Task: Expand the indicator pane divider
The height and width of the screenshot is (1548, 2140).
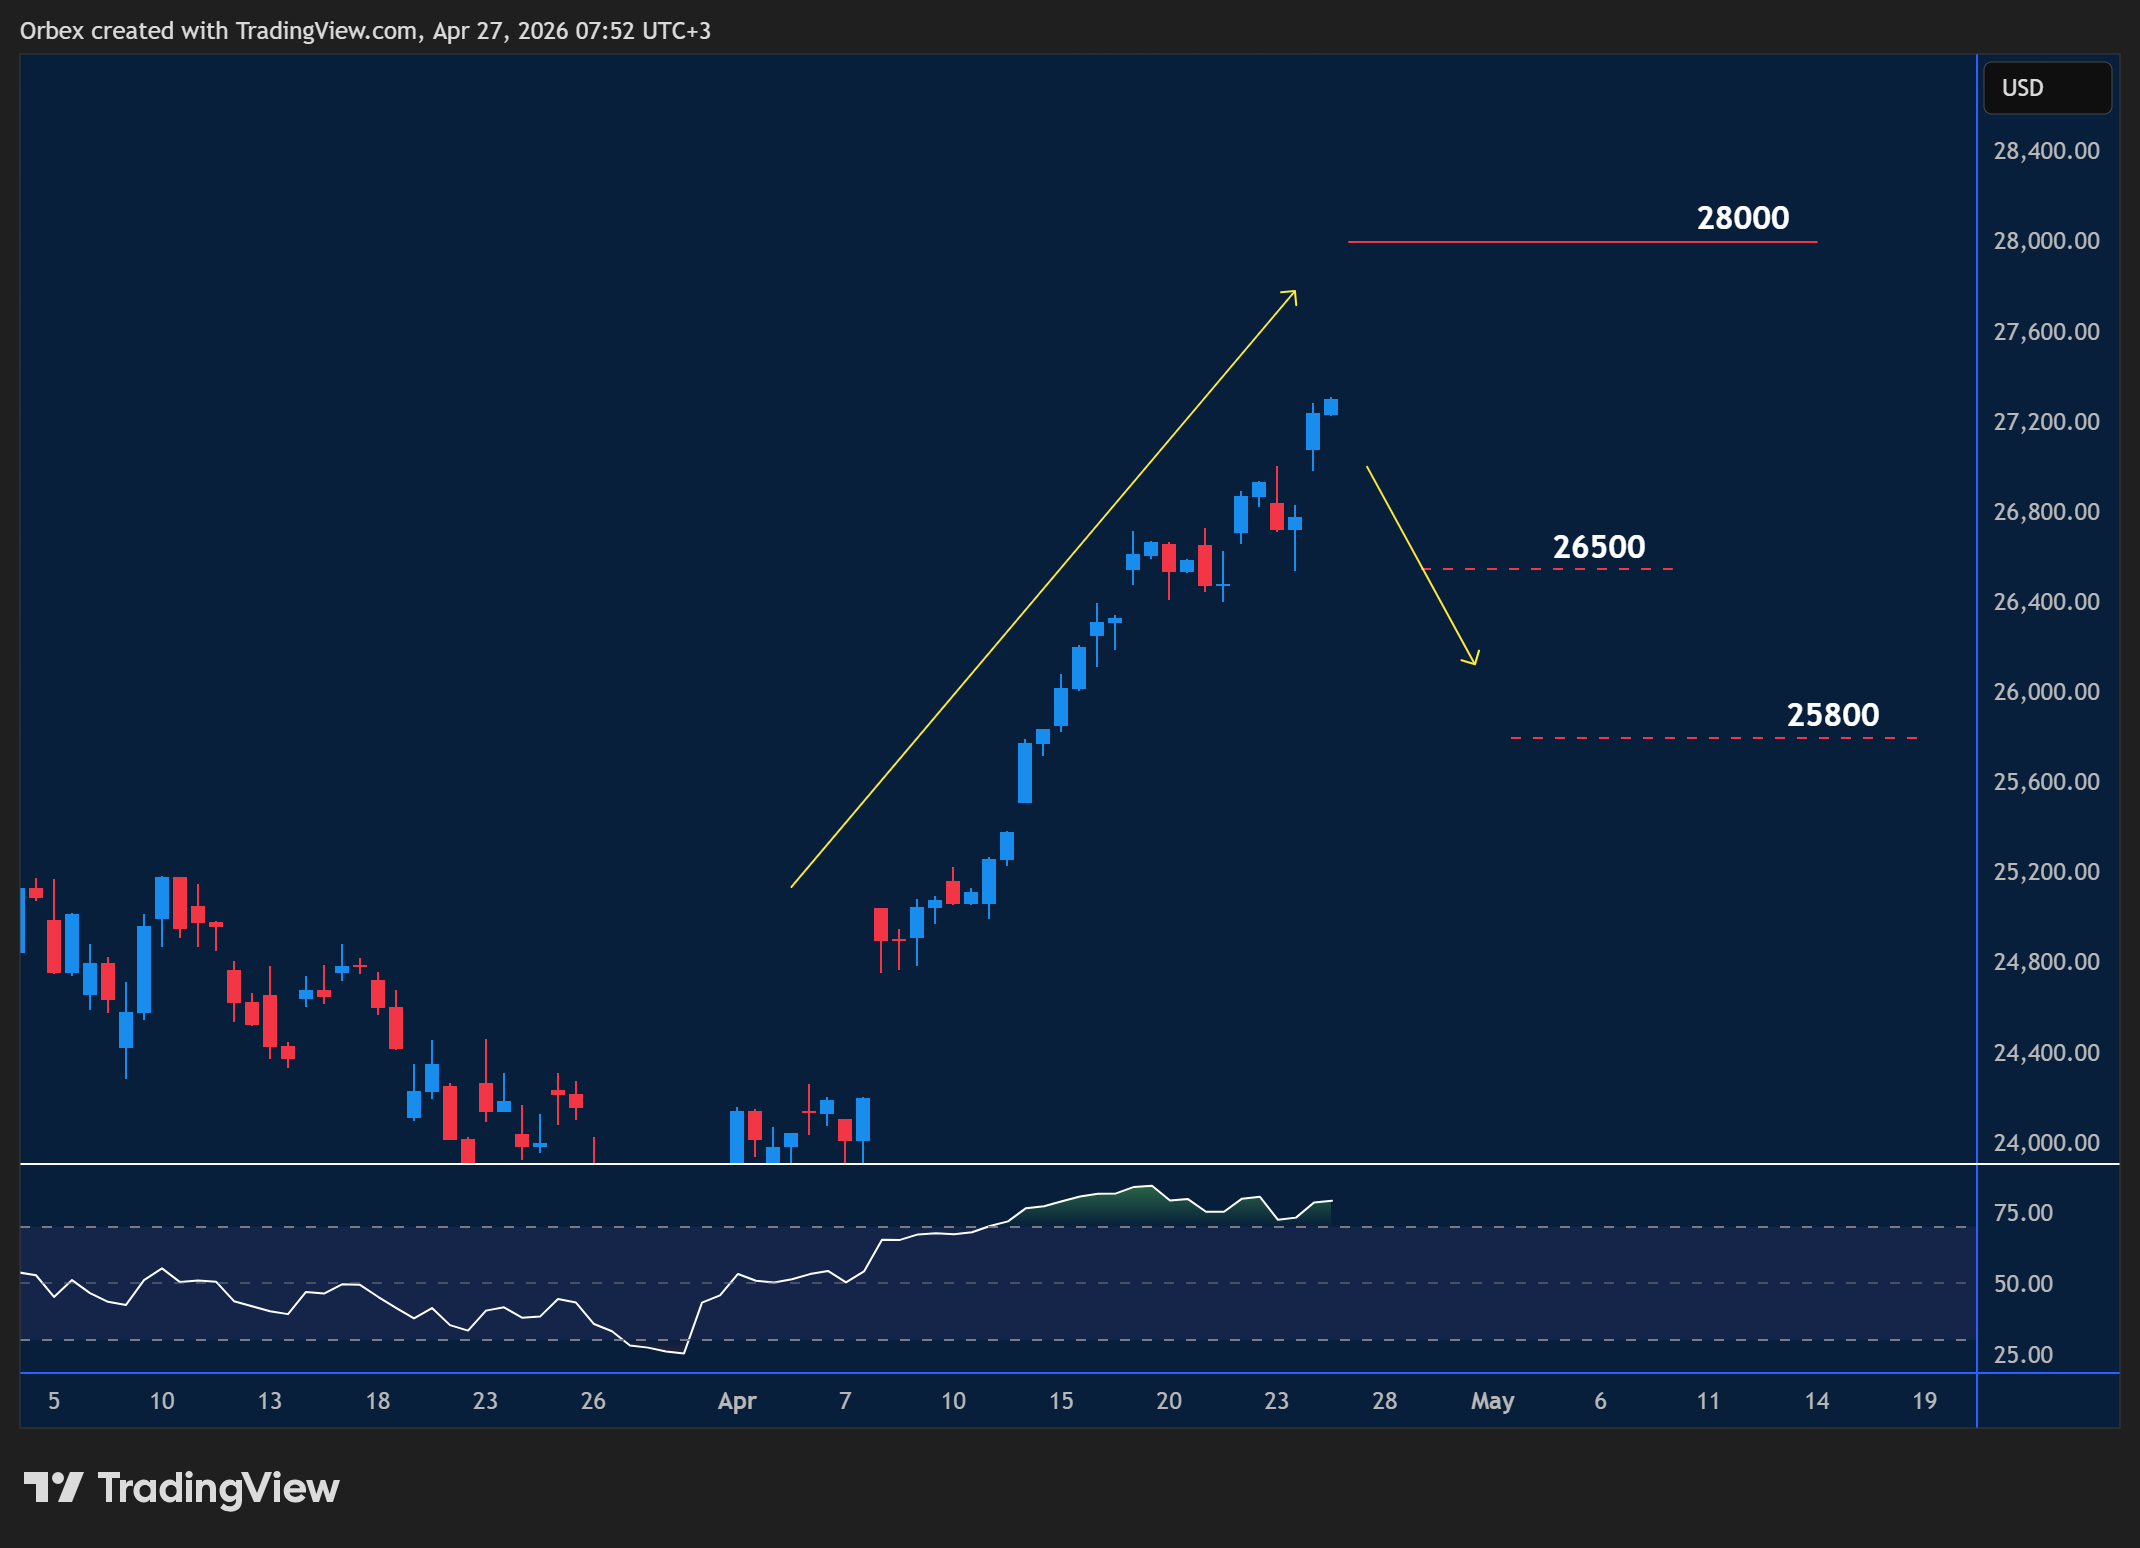Action: pyautogui.click(x=1000, y=1163)
